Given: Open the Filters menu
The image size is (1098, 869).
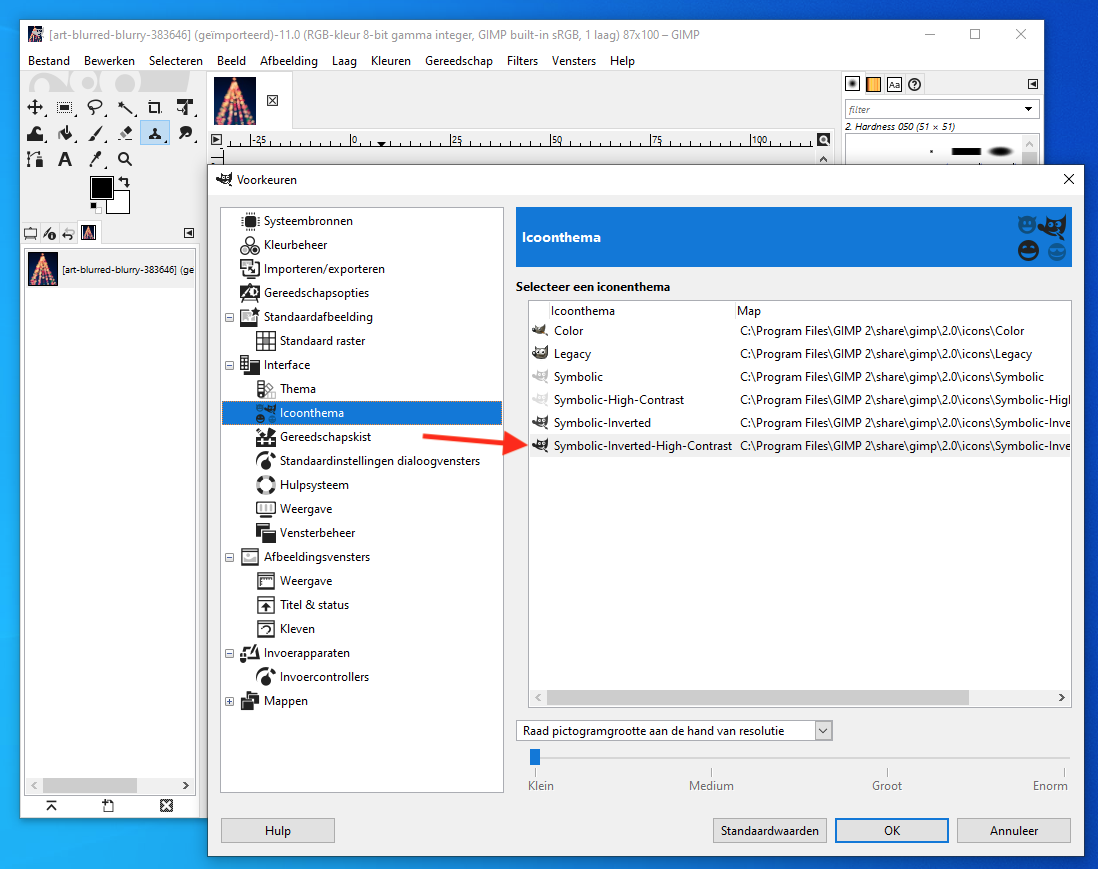Looking at the screenshot, I should pos(522,61).
